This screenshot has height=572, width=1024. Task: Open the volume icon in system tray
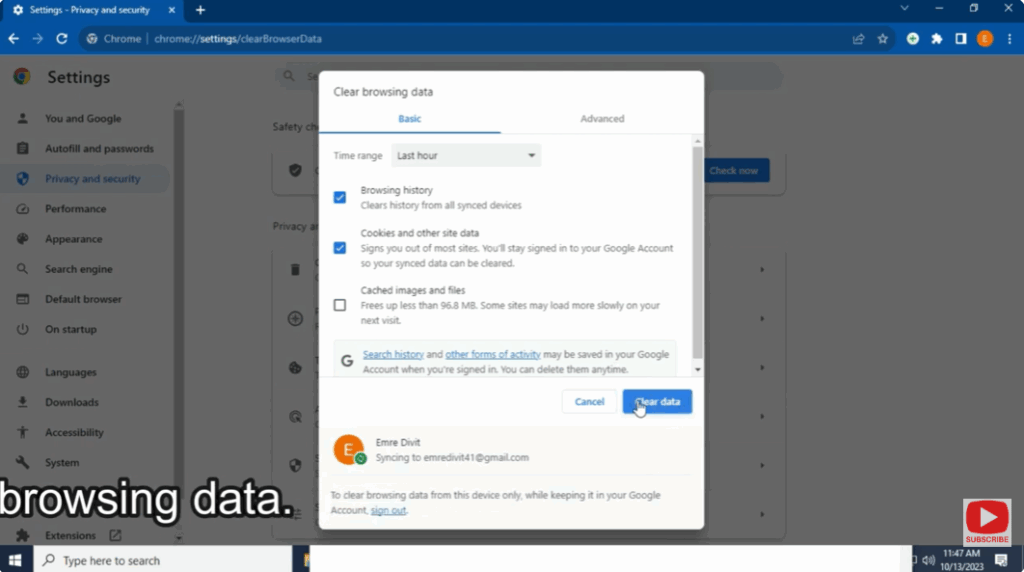928,560
